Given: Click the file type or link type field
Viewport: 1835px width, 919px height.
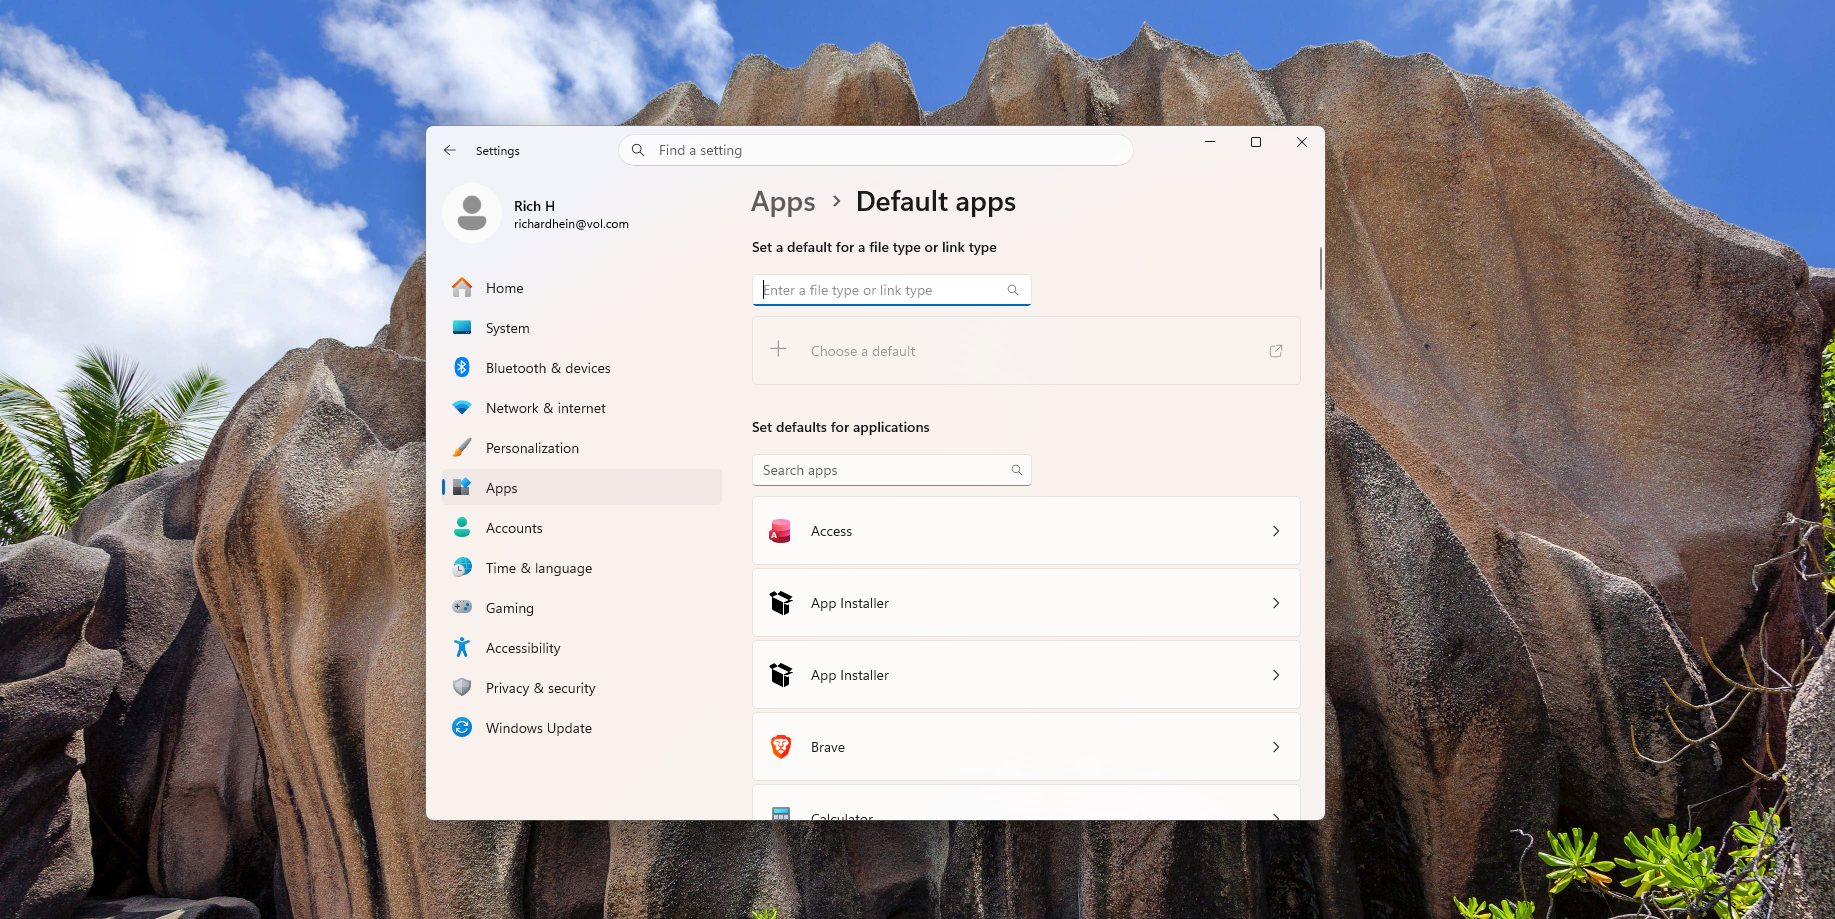Looking at the screenshot, I should pos(891,290).
